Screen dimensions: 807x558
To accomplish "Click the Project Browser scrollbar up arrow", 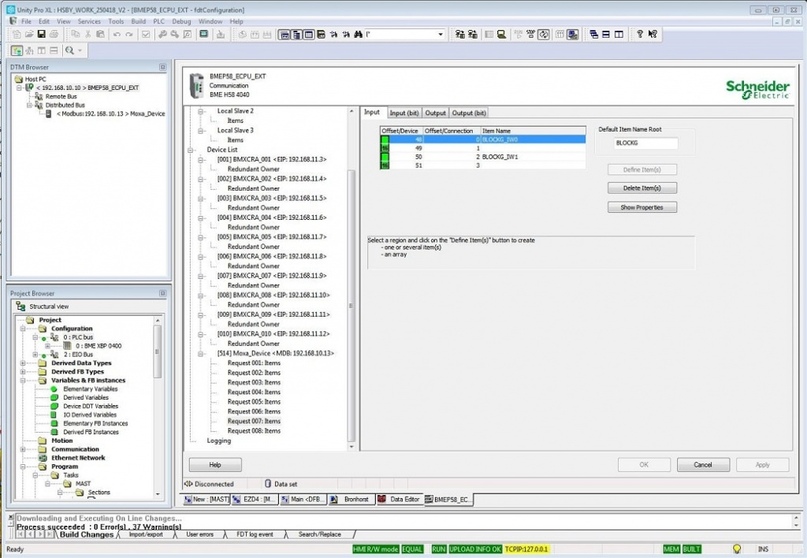I will pos(157,320).
